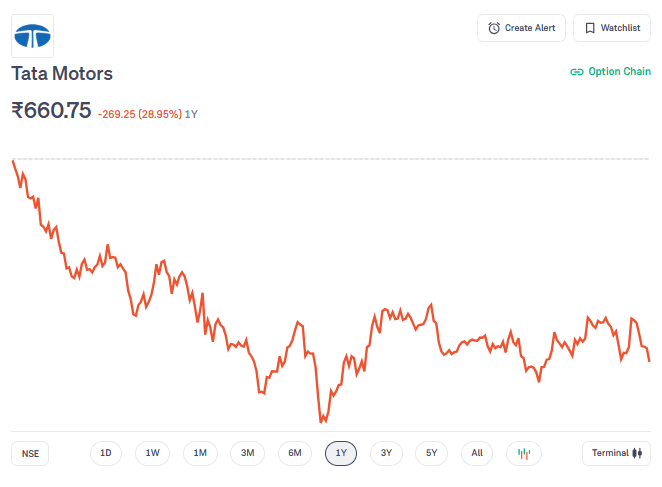Screen dimensions: 662x487
Task: Open the Option Chain link
Action: (x=610, y=72)
